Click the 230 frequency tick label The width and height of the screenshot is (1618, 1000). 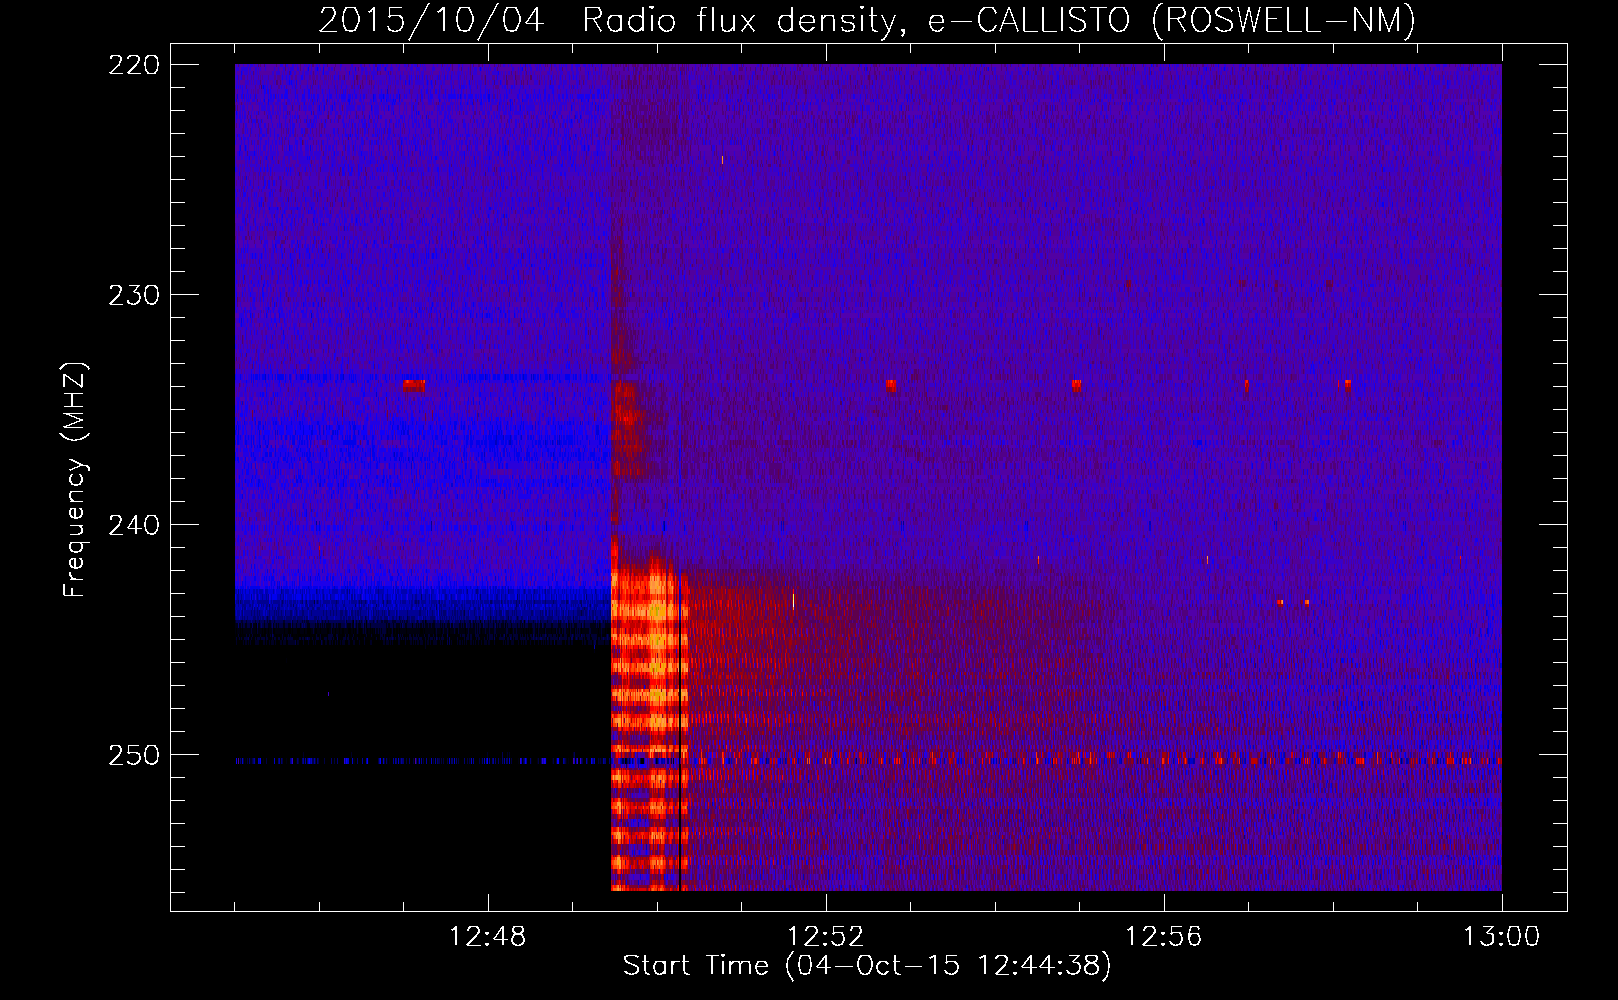(134, 295)
